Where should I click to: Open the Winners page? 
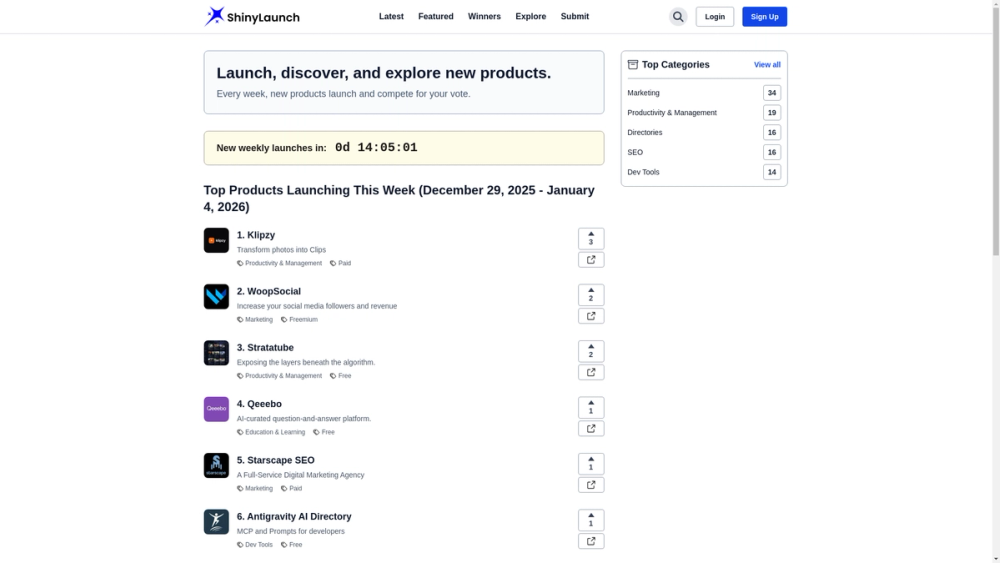(x=484, y=17)
